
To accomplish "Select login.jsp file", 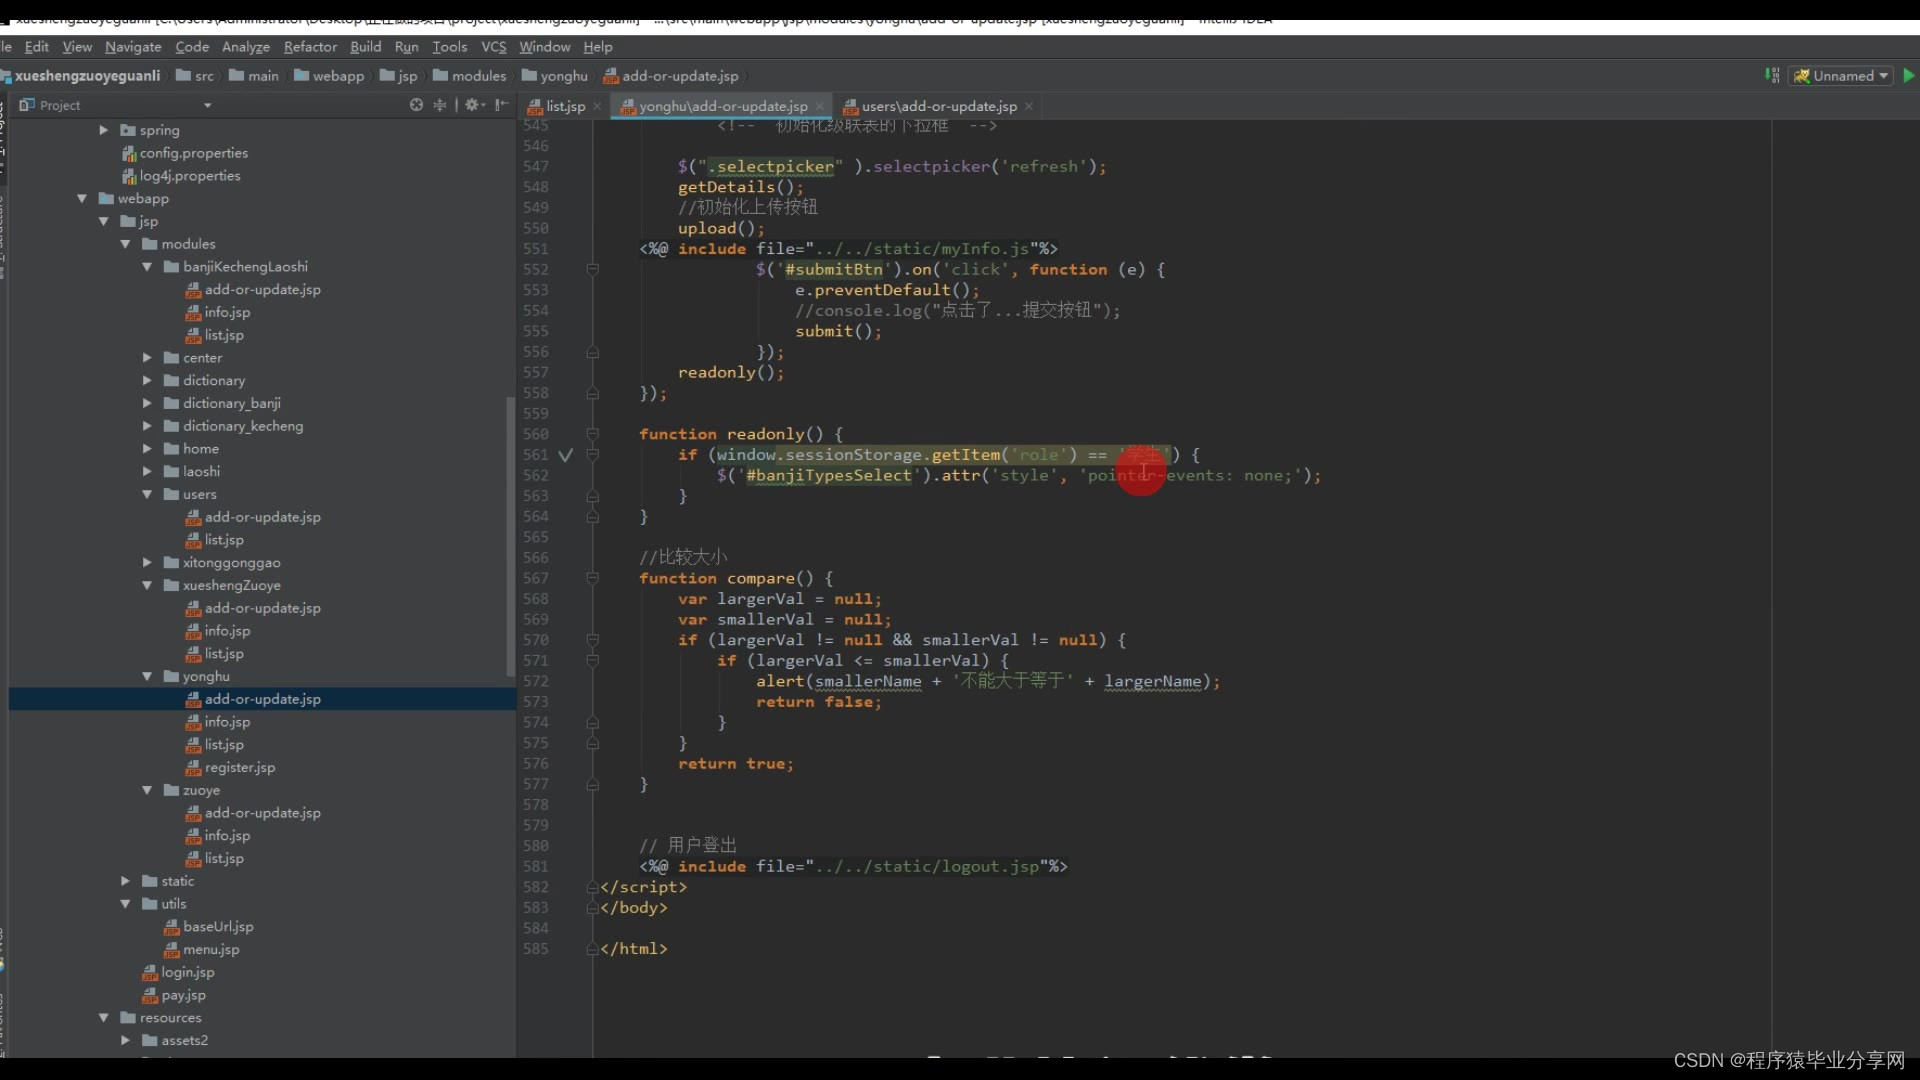I will click(x=178, y=973).
